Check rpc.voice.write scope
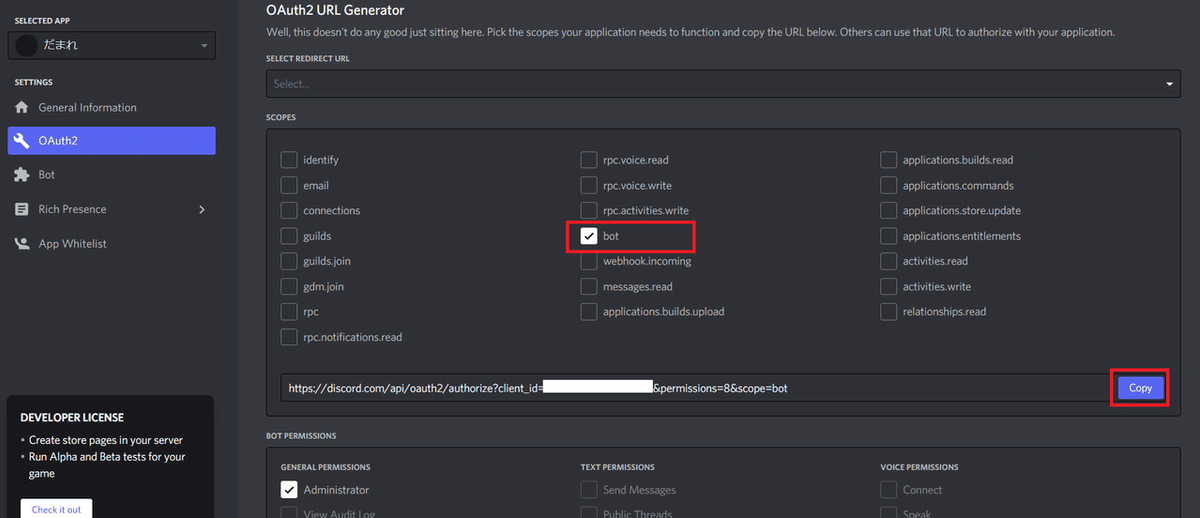 pyautogui.click(x=589, y=185)
